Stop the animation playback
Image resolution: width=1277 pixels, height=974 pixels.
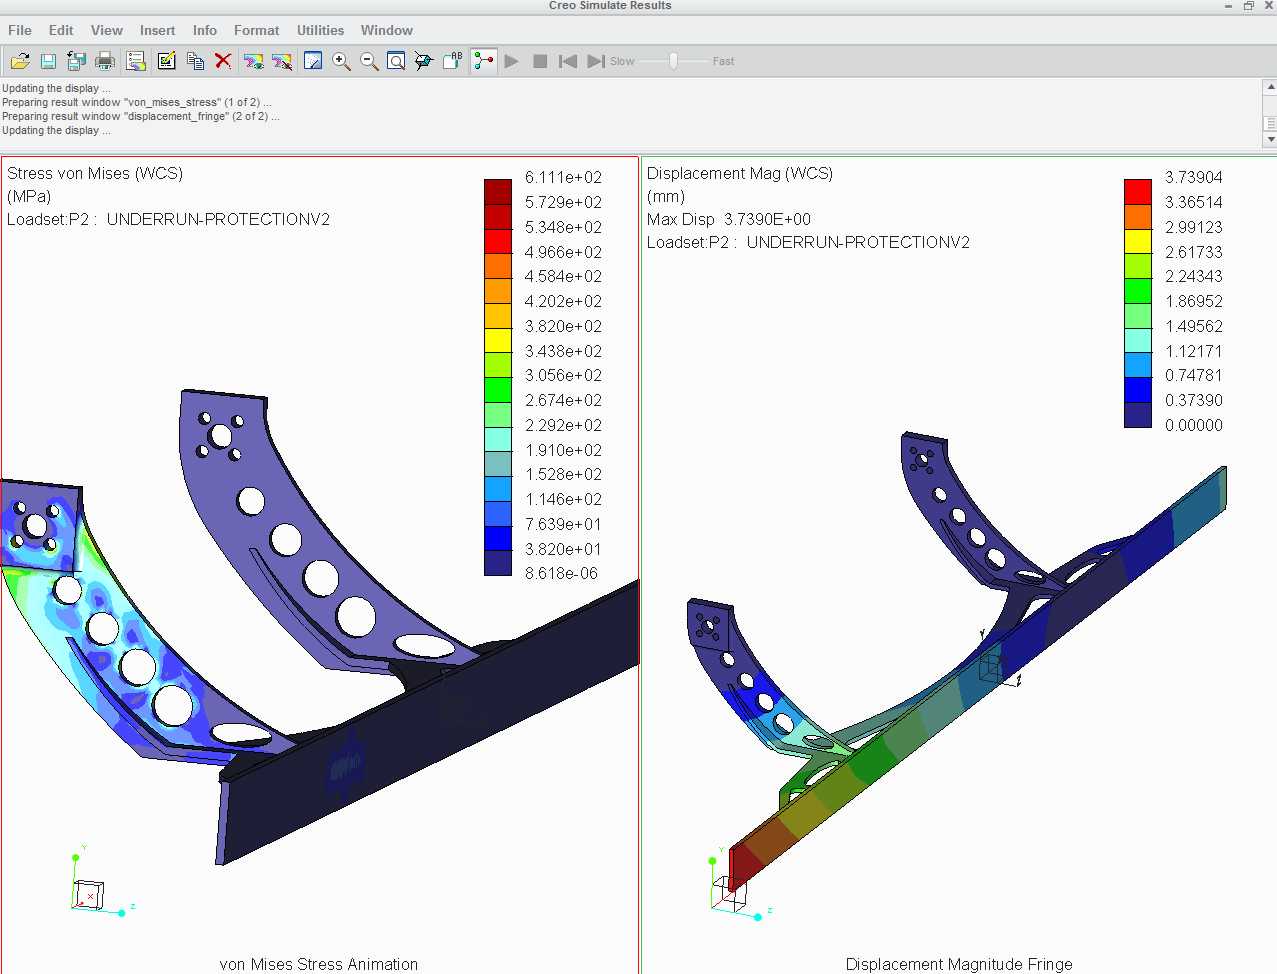click(540, 61)
